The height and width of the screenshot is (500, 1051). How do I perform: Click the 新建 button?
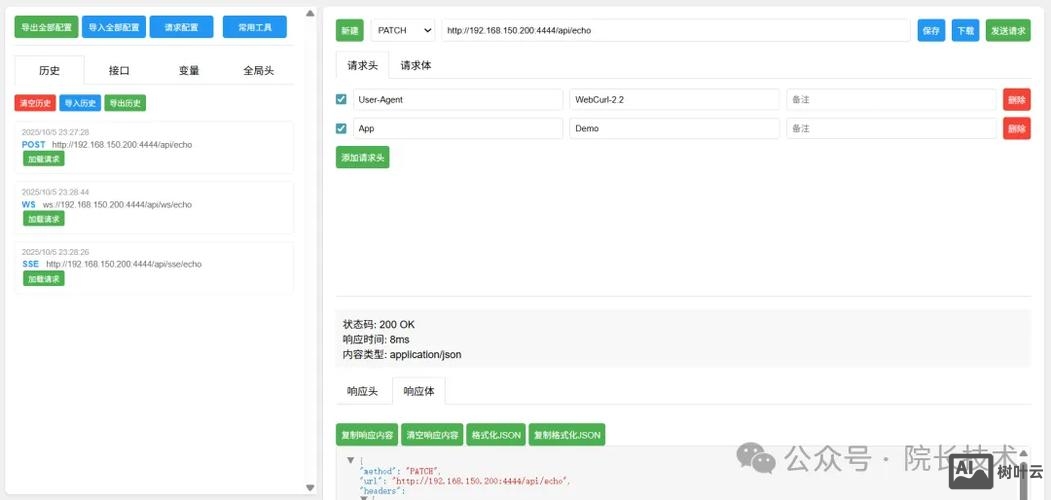349,31
